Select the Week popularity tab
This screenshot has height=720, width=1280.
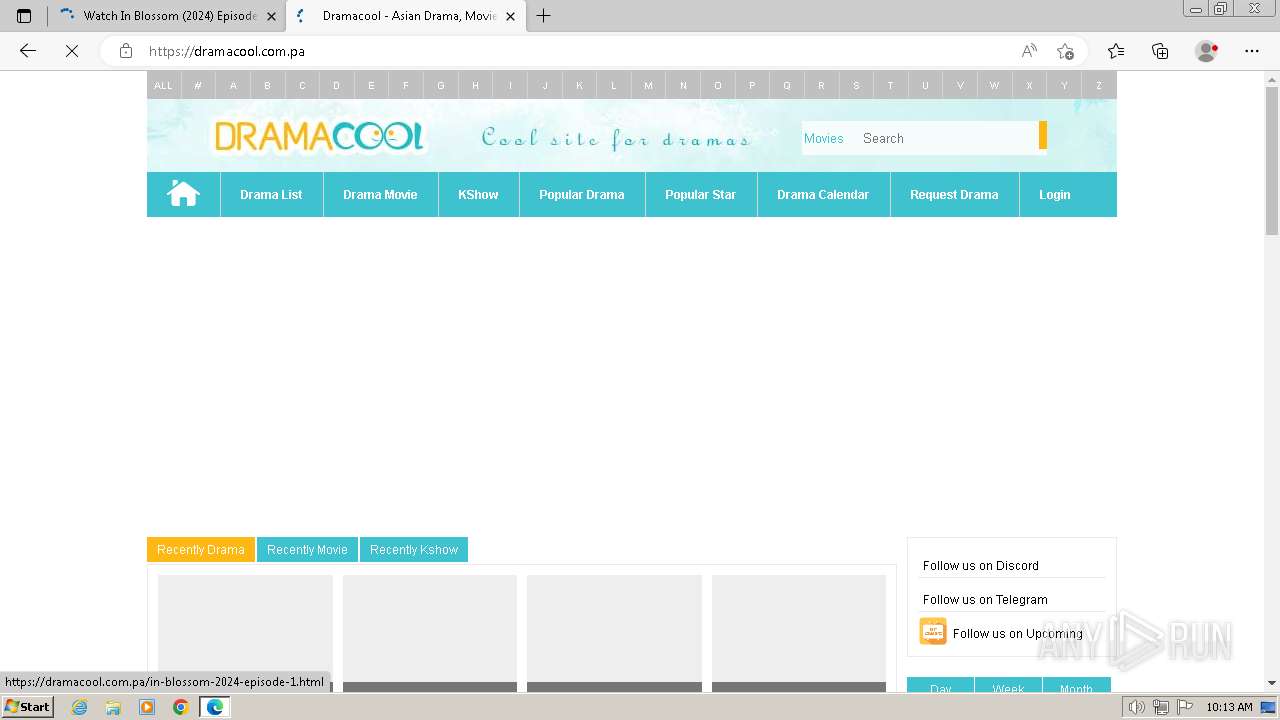(x=1008, y=687)
